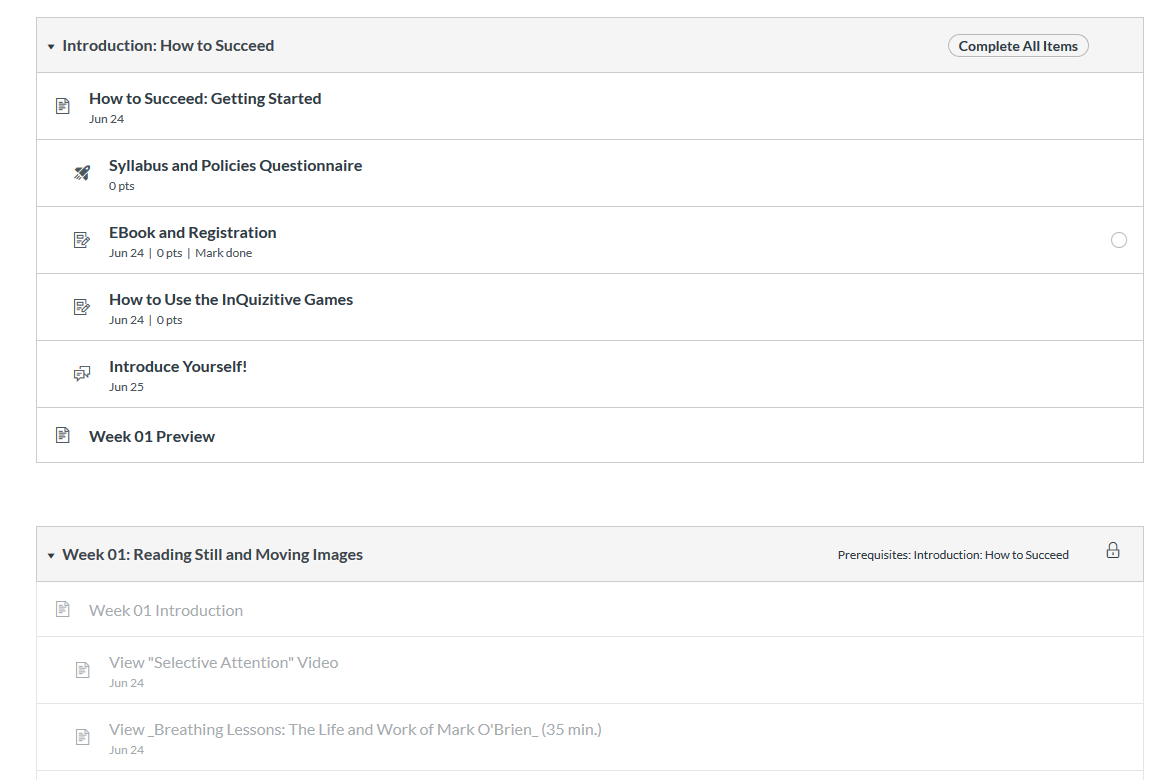Click the page icon beside Week 01 Preview

(63, 435)
